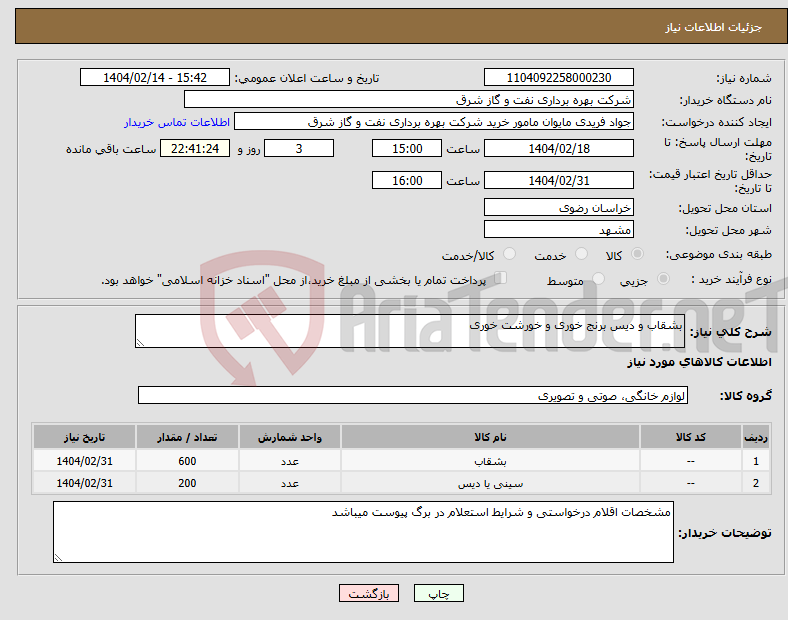The height and width of the screenshot is (620, 788).
Task: Click the request creator field جواد فریدی
Action: coord(434,122)
